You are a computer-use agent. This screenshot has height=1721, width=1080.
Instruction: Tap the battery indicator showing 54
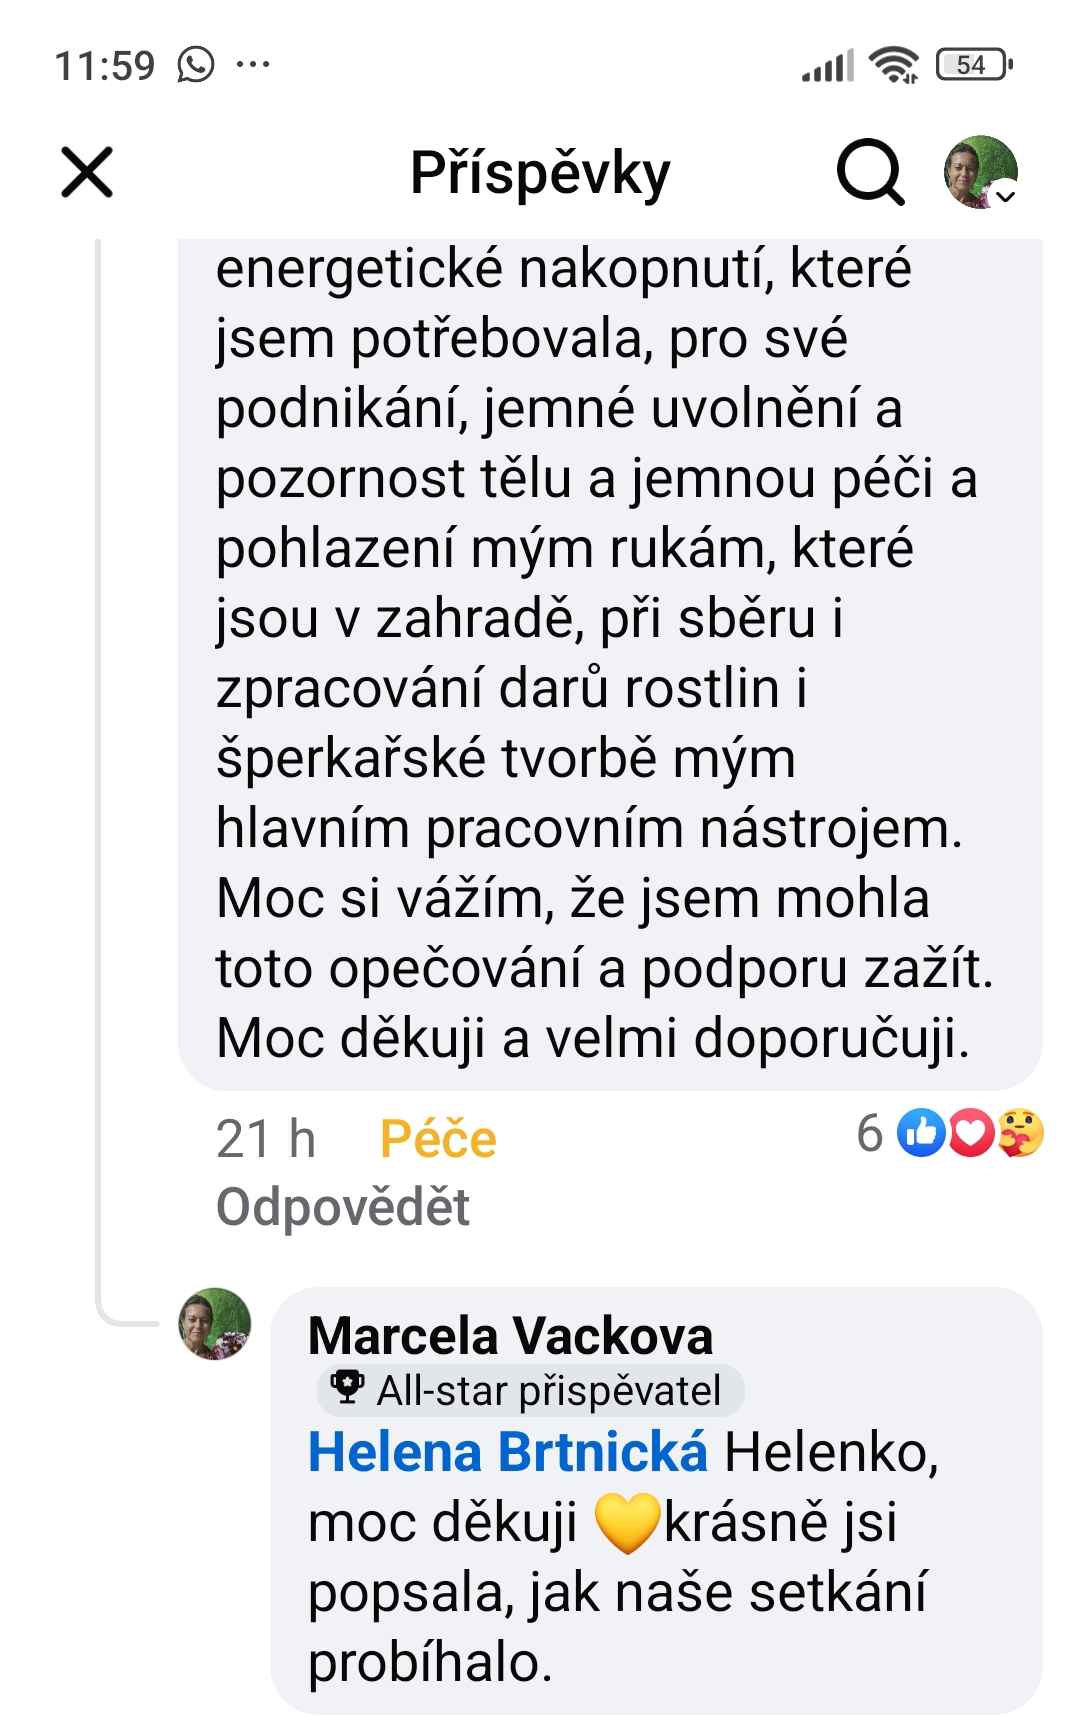[x=974, y=66]
